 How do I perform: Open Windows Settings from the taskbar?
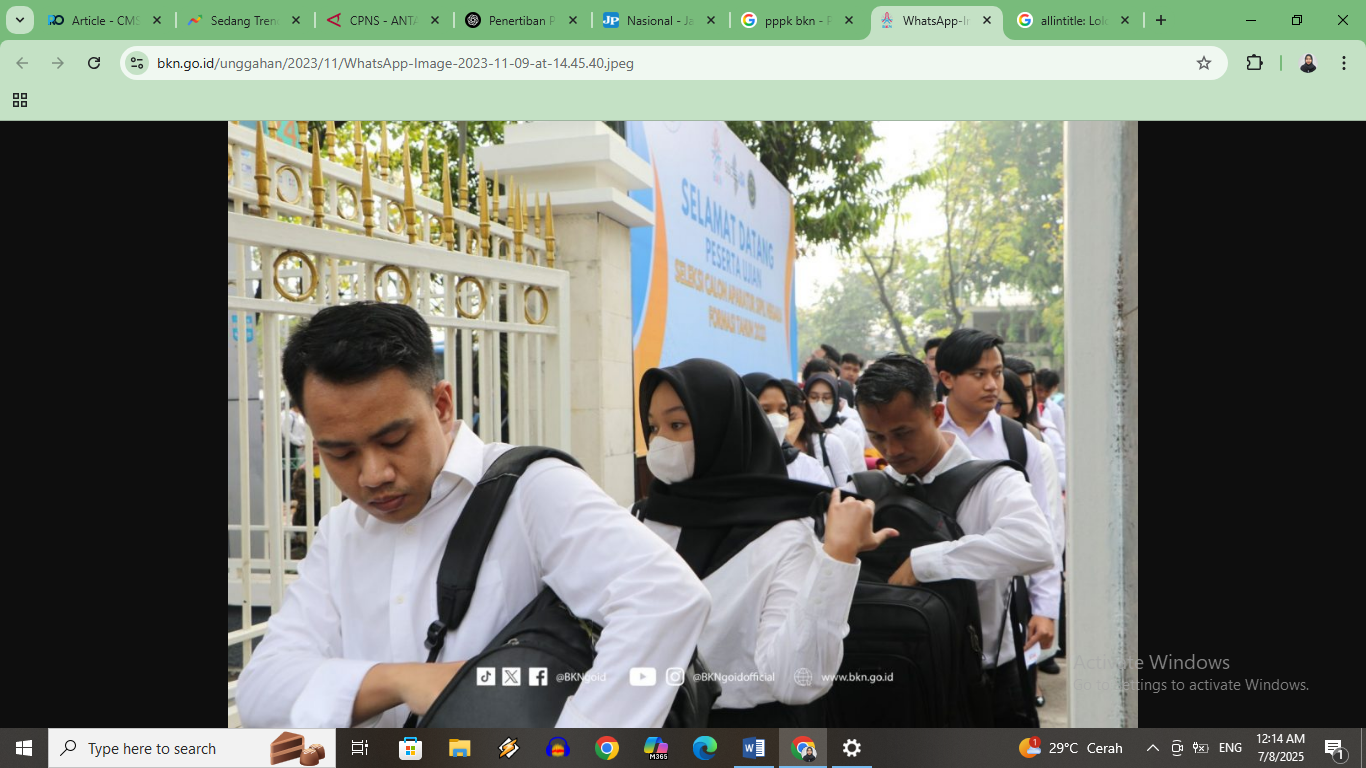pyautogui.click(x=851, y=747)
